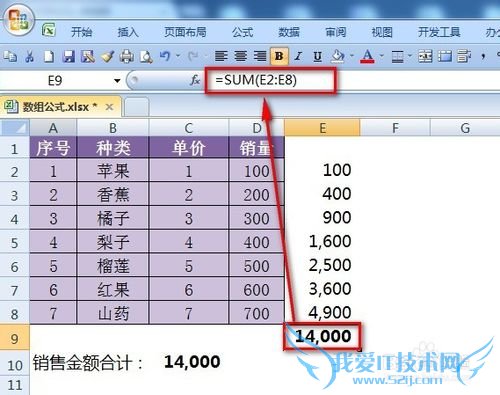Viewport: 500px width, 395px height.
Task: Switch to the 公式 tab
Action: pyautogui.click(x=243, y=32)
